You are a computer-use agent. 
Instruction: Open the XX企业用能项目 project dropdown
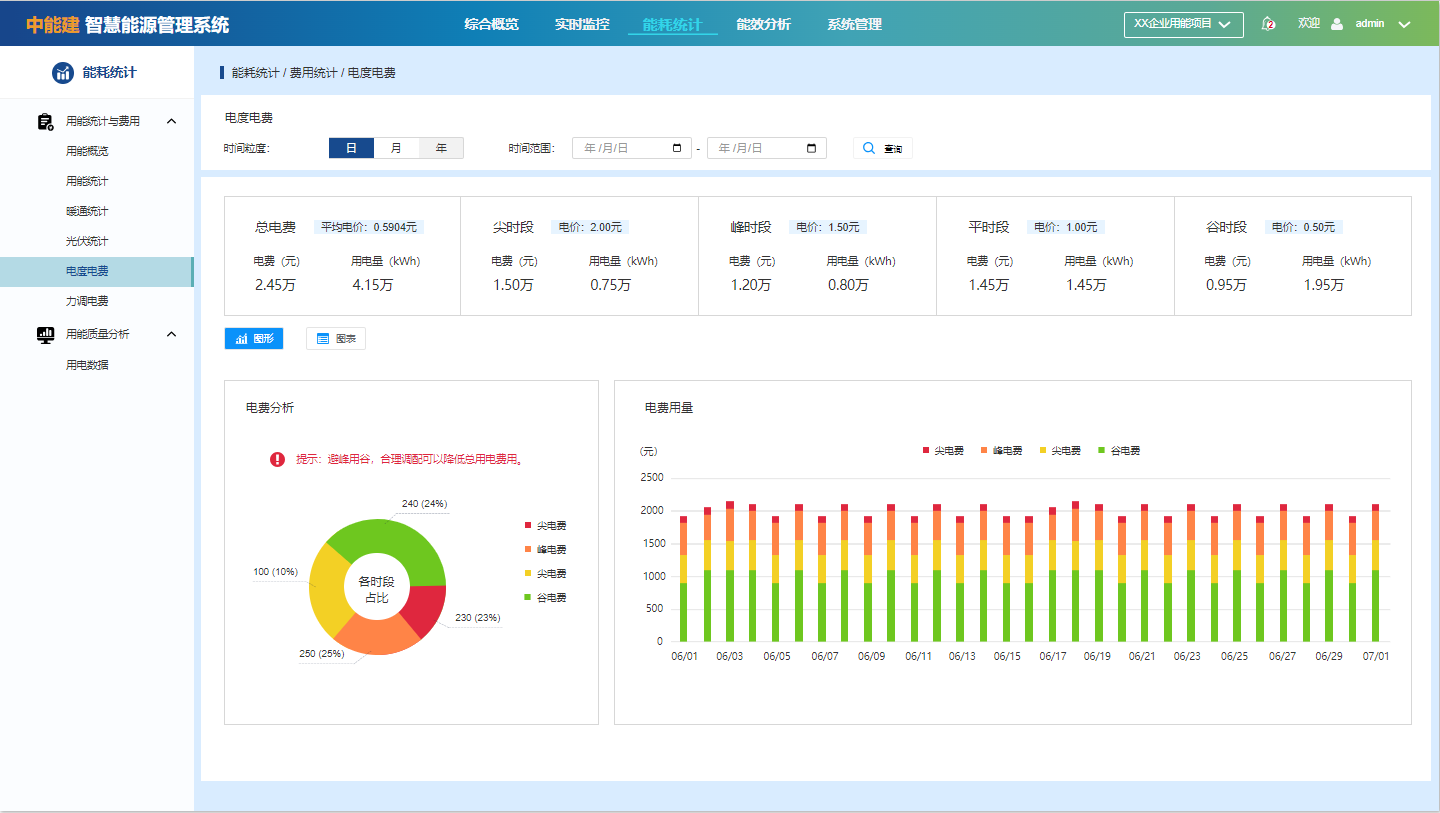point(1183,24)
